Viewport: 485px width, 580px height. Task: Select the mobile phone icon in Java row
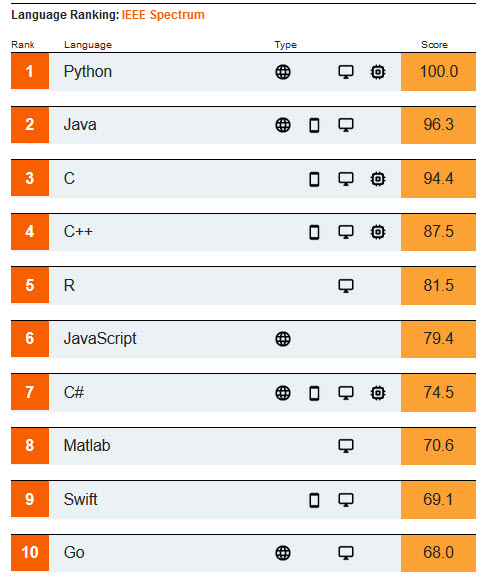[x=314, y=125]
